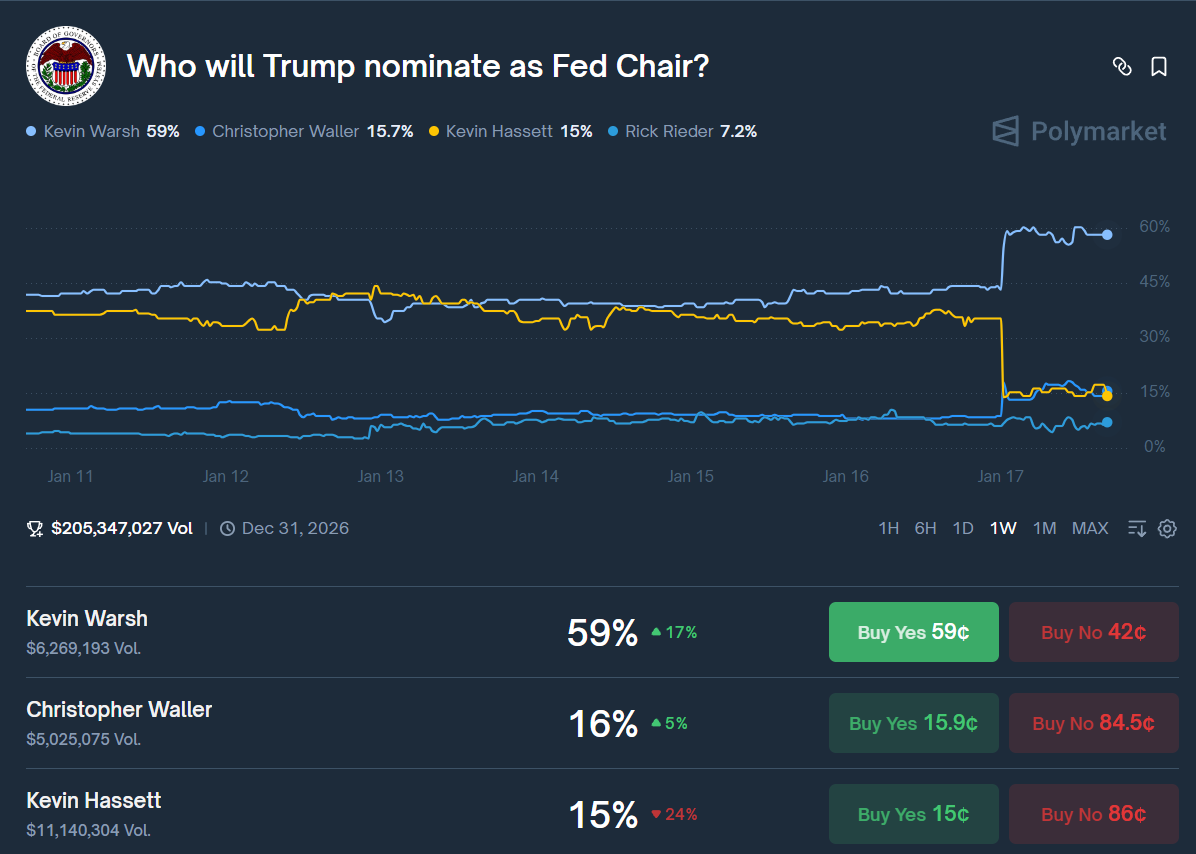1196x854 pixels.
Task: Buy No on Kevin Hassett at 86¢
Action: point(1093,814)
